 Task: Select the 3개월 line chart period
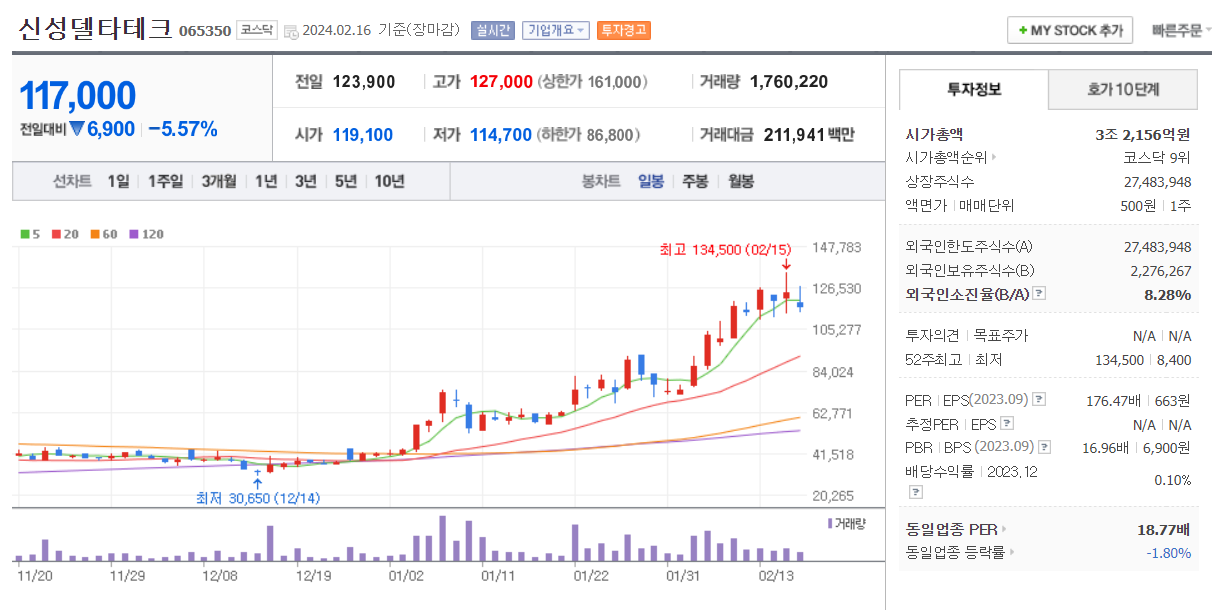pos(218,181)
